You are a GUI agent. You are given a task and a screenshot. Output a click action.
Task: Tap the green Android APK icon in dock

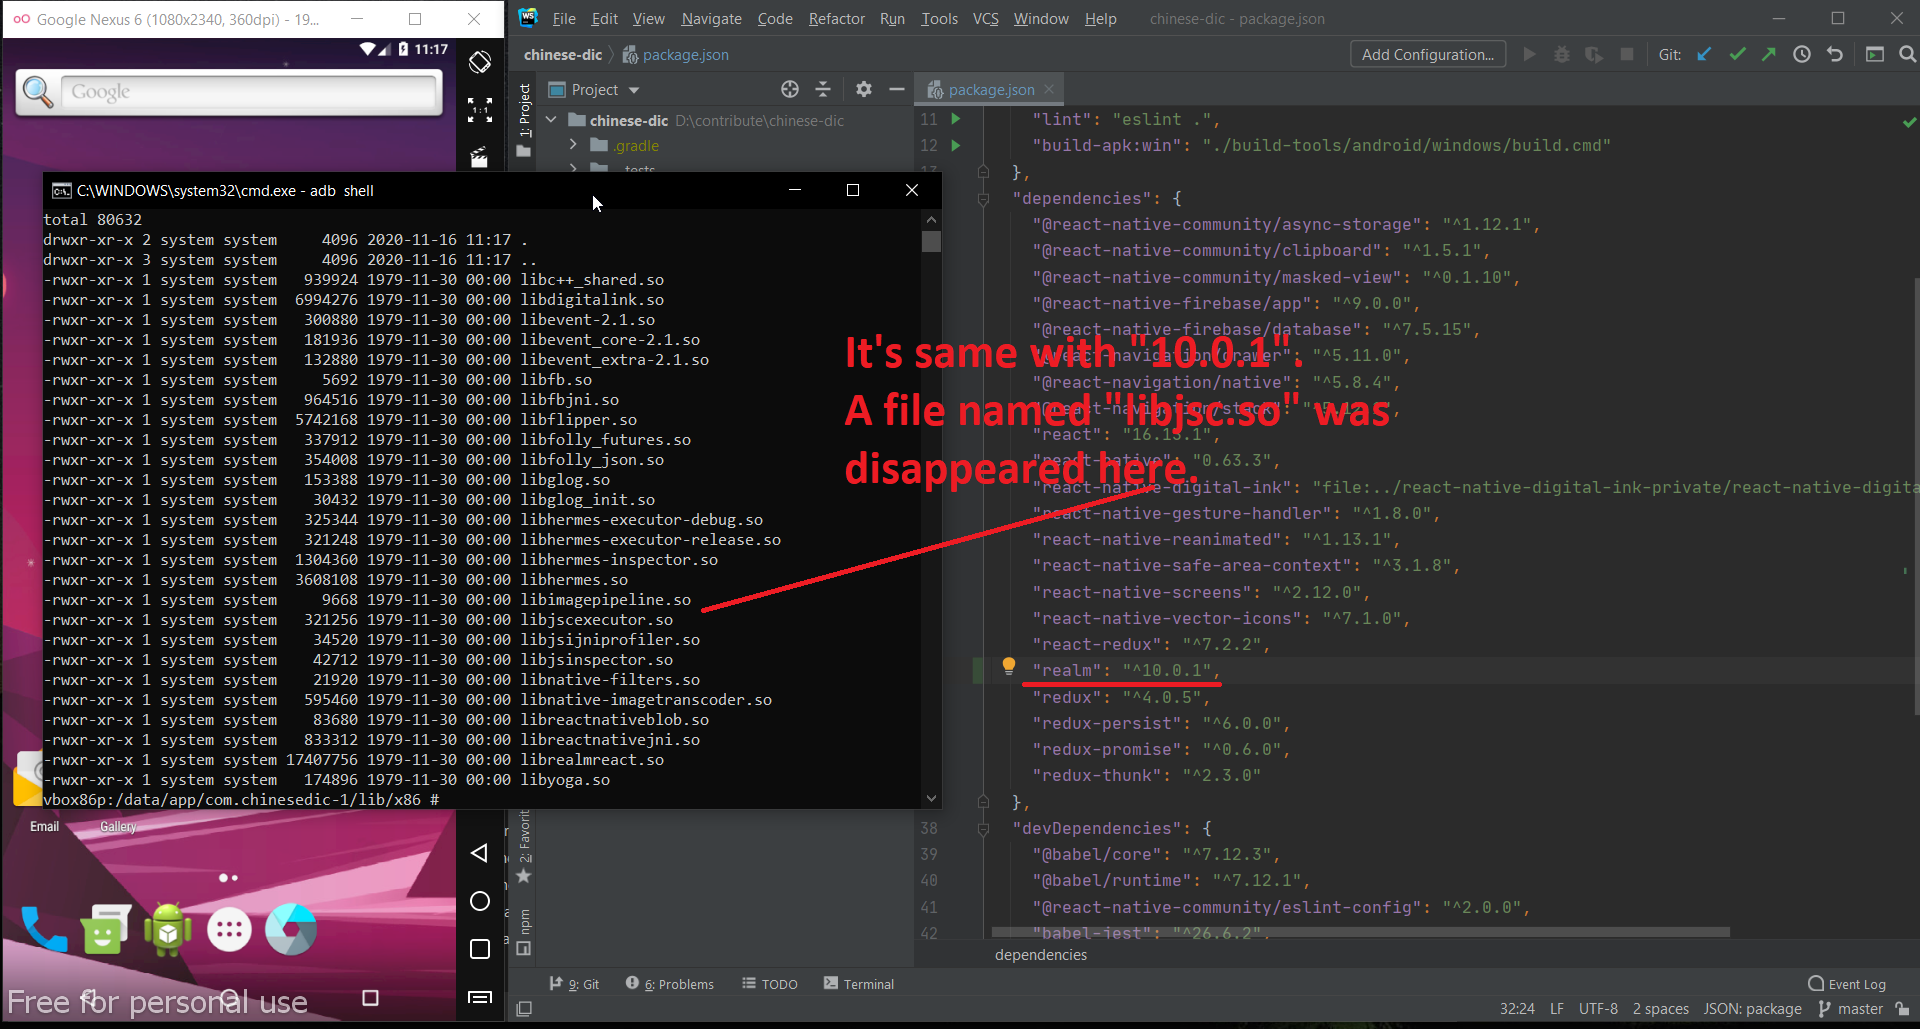167,930
